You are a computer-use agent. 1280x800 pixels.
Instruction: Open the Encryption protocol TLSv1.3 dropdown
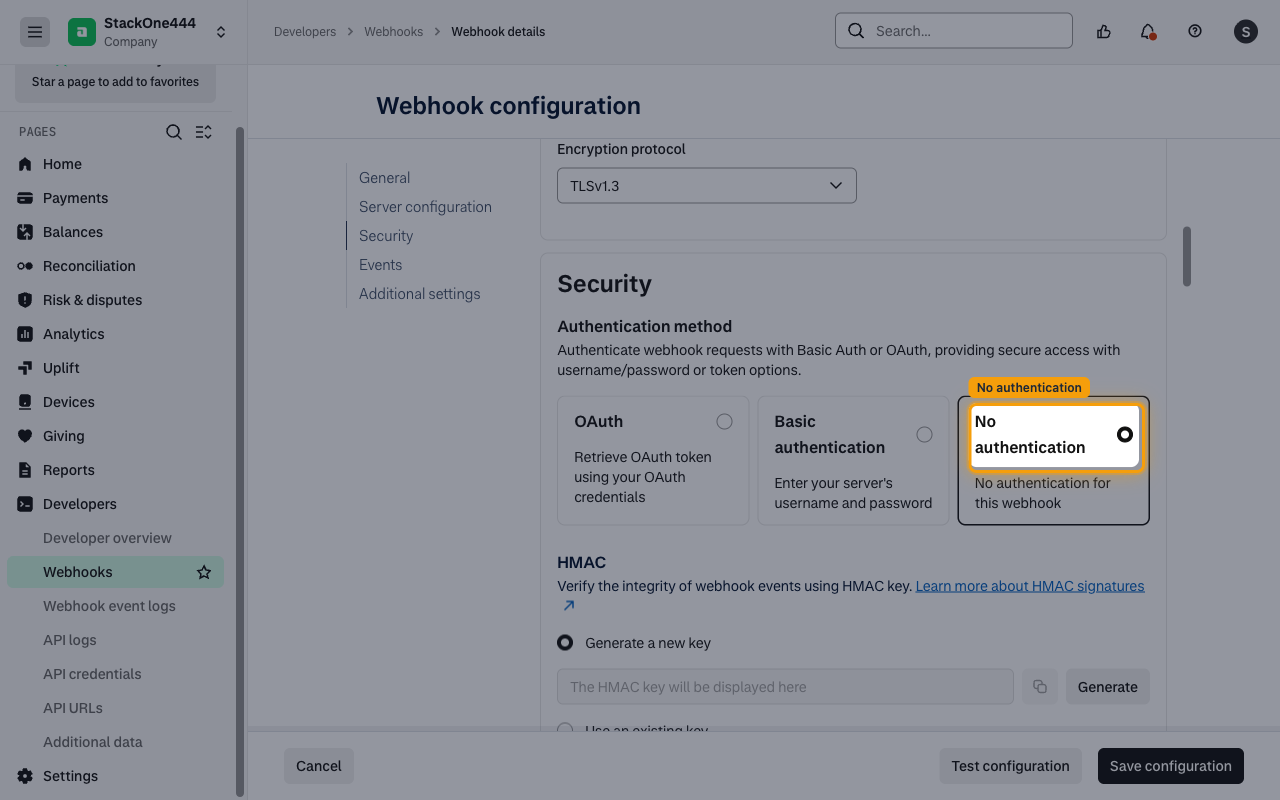point(707,186)
